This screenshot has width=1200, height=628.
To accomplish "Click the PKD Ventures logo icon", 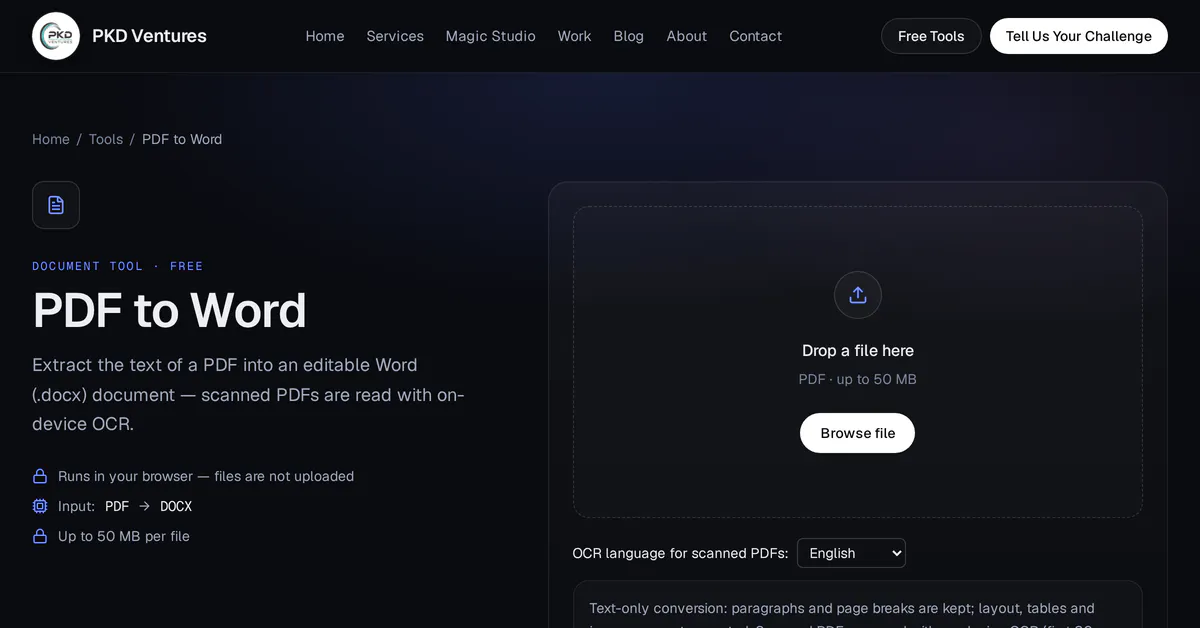I will tap(56, 36).
